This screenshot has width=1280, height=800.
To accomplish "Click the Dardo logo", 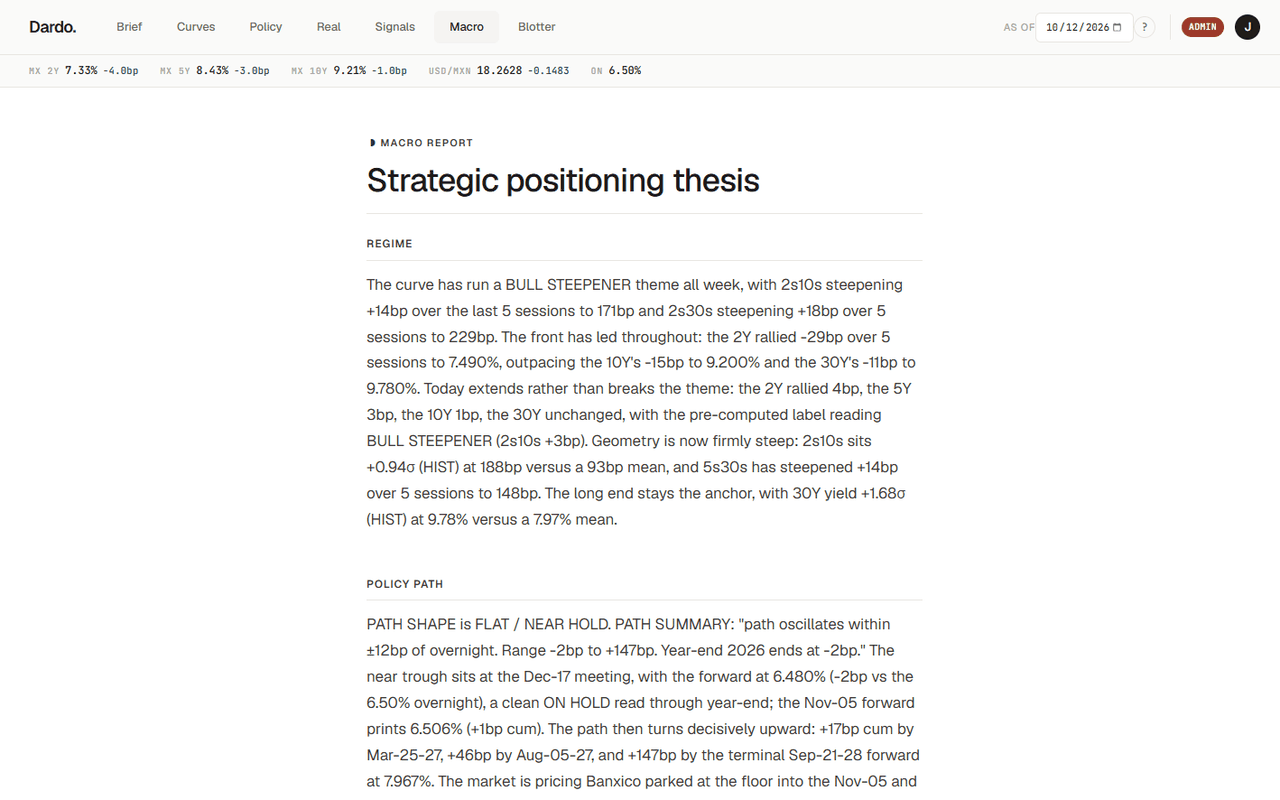I will pos(52,27).
